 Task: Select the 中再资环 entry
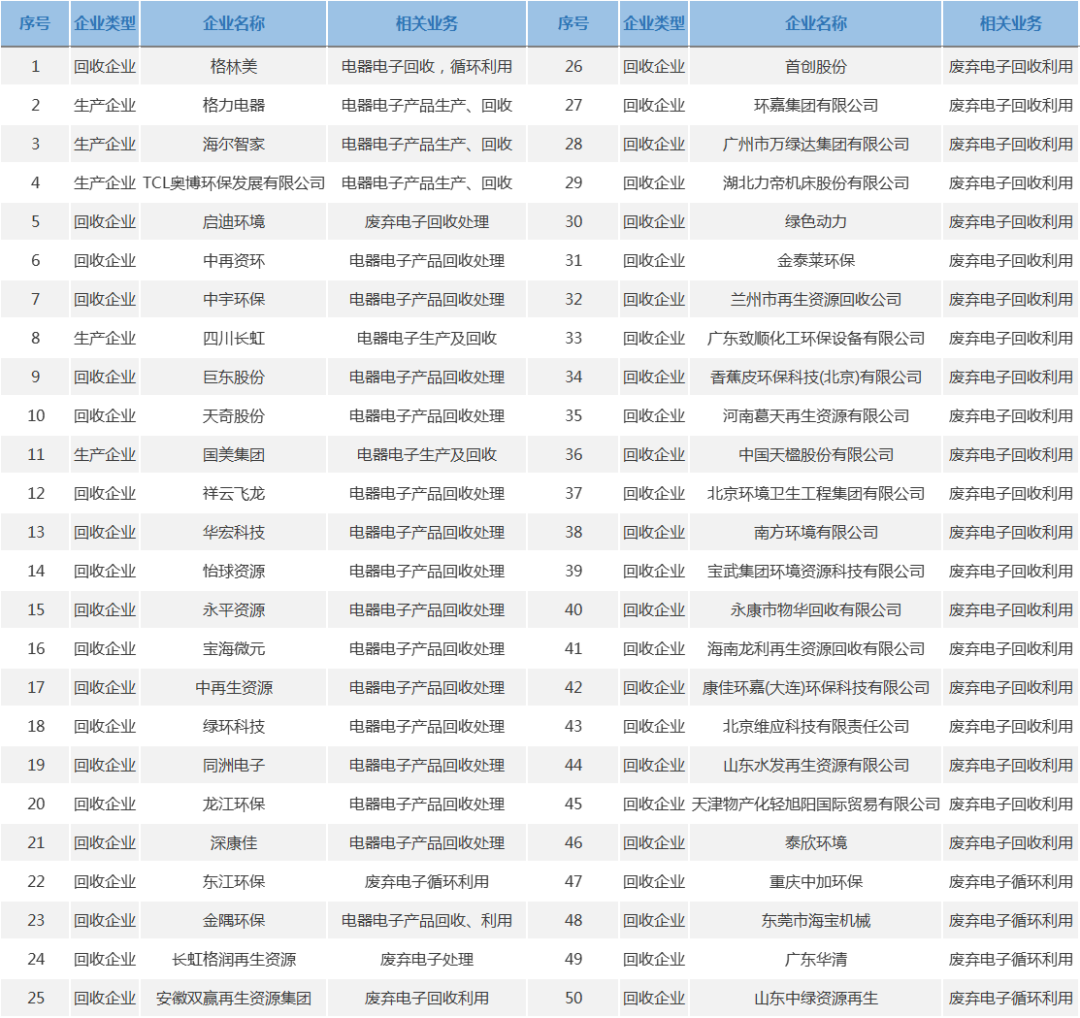[x=233, y=260]
